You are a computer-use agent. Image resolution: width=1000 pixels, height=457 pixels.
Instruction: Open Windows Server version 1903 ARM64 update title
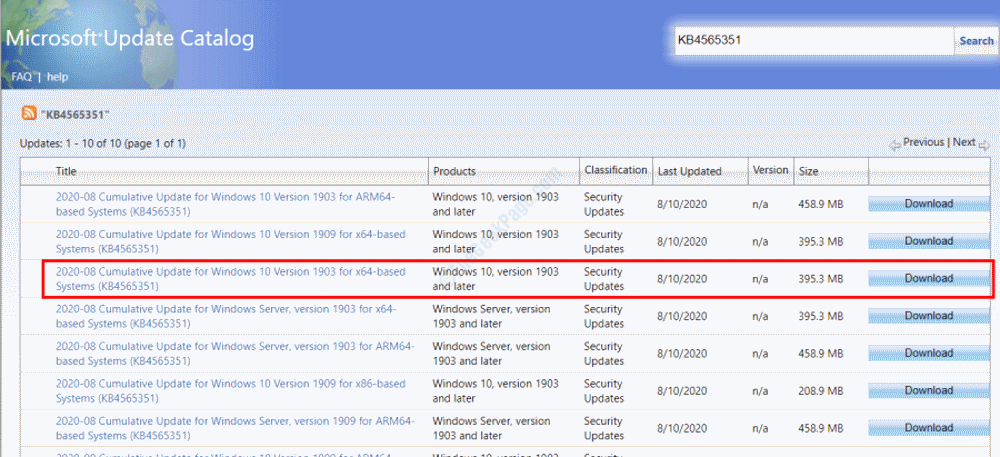(235, 353)
